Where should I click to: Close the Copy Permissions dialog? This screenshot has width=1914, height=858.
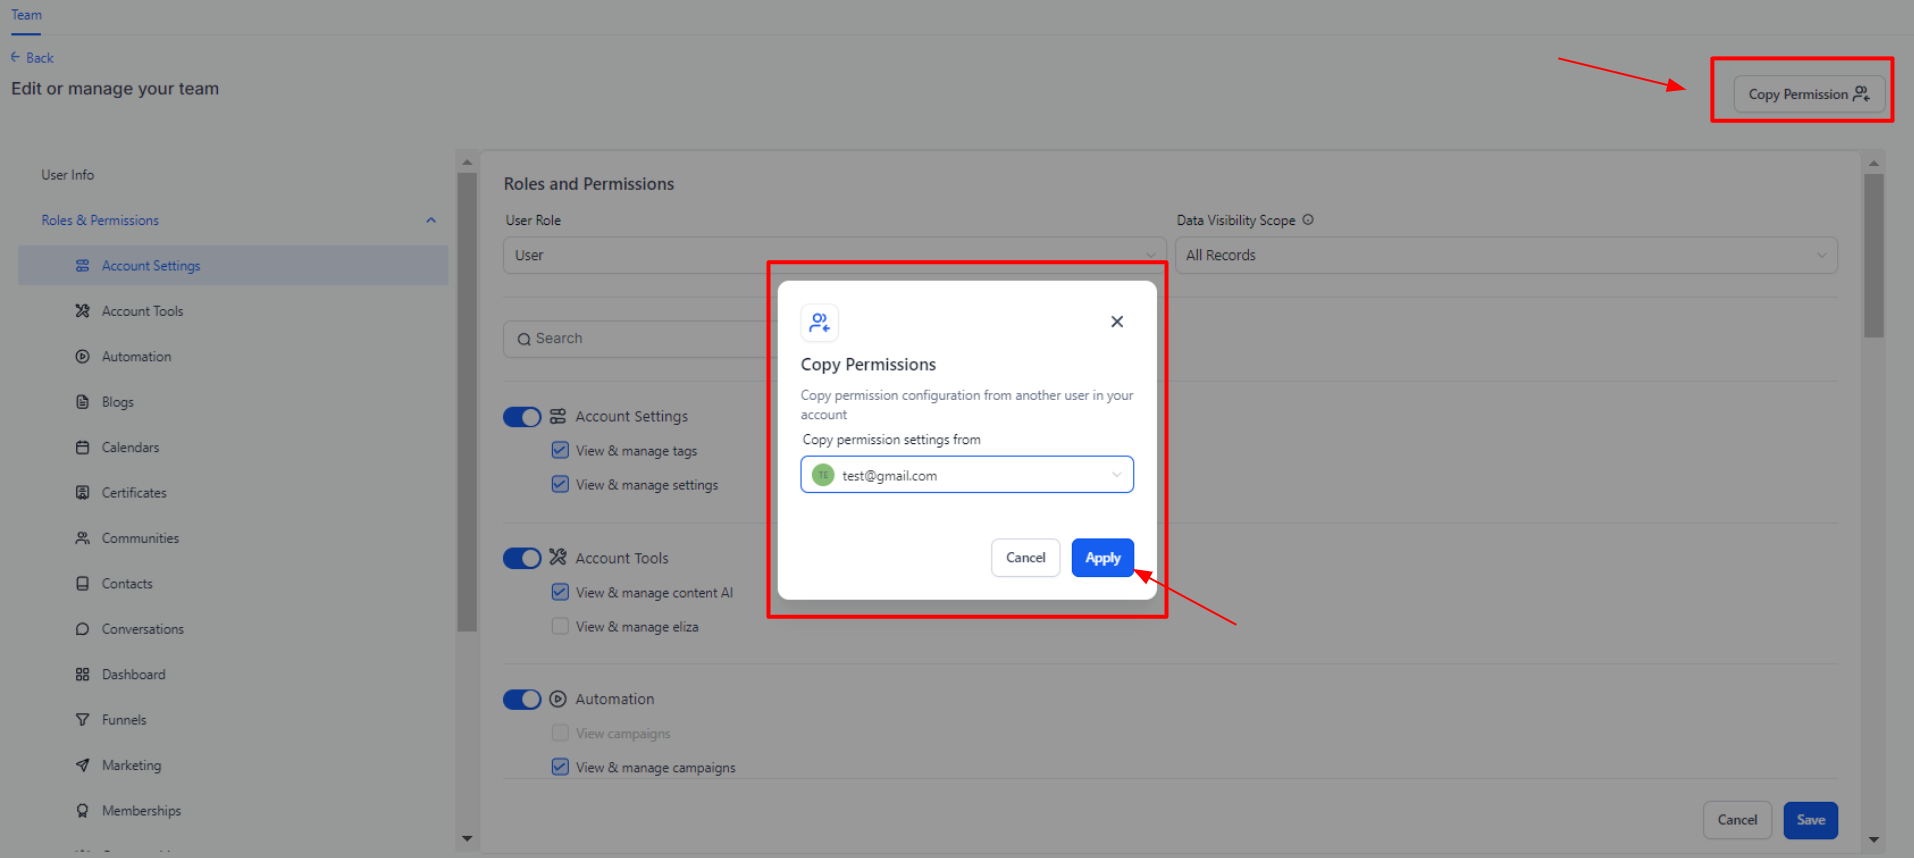tap(1117, 322)
